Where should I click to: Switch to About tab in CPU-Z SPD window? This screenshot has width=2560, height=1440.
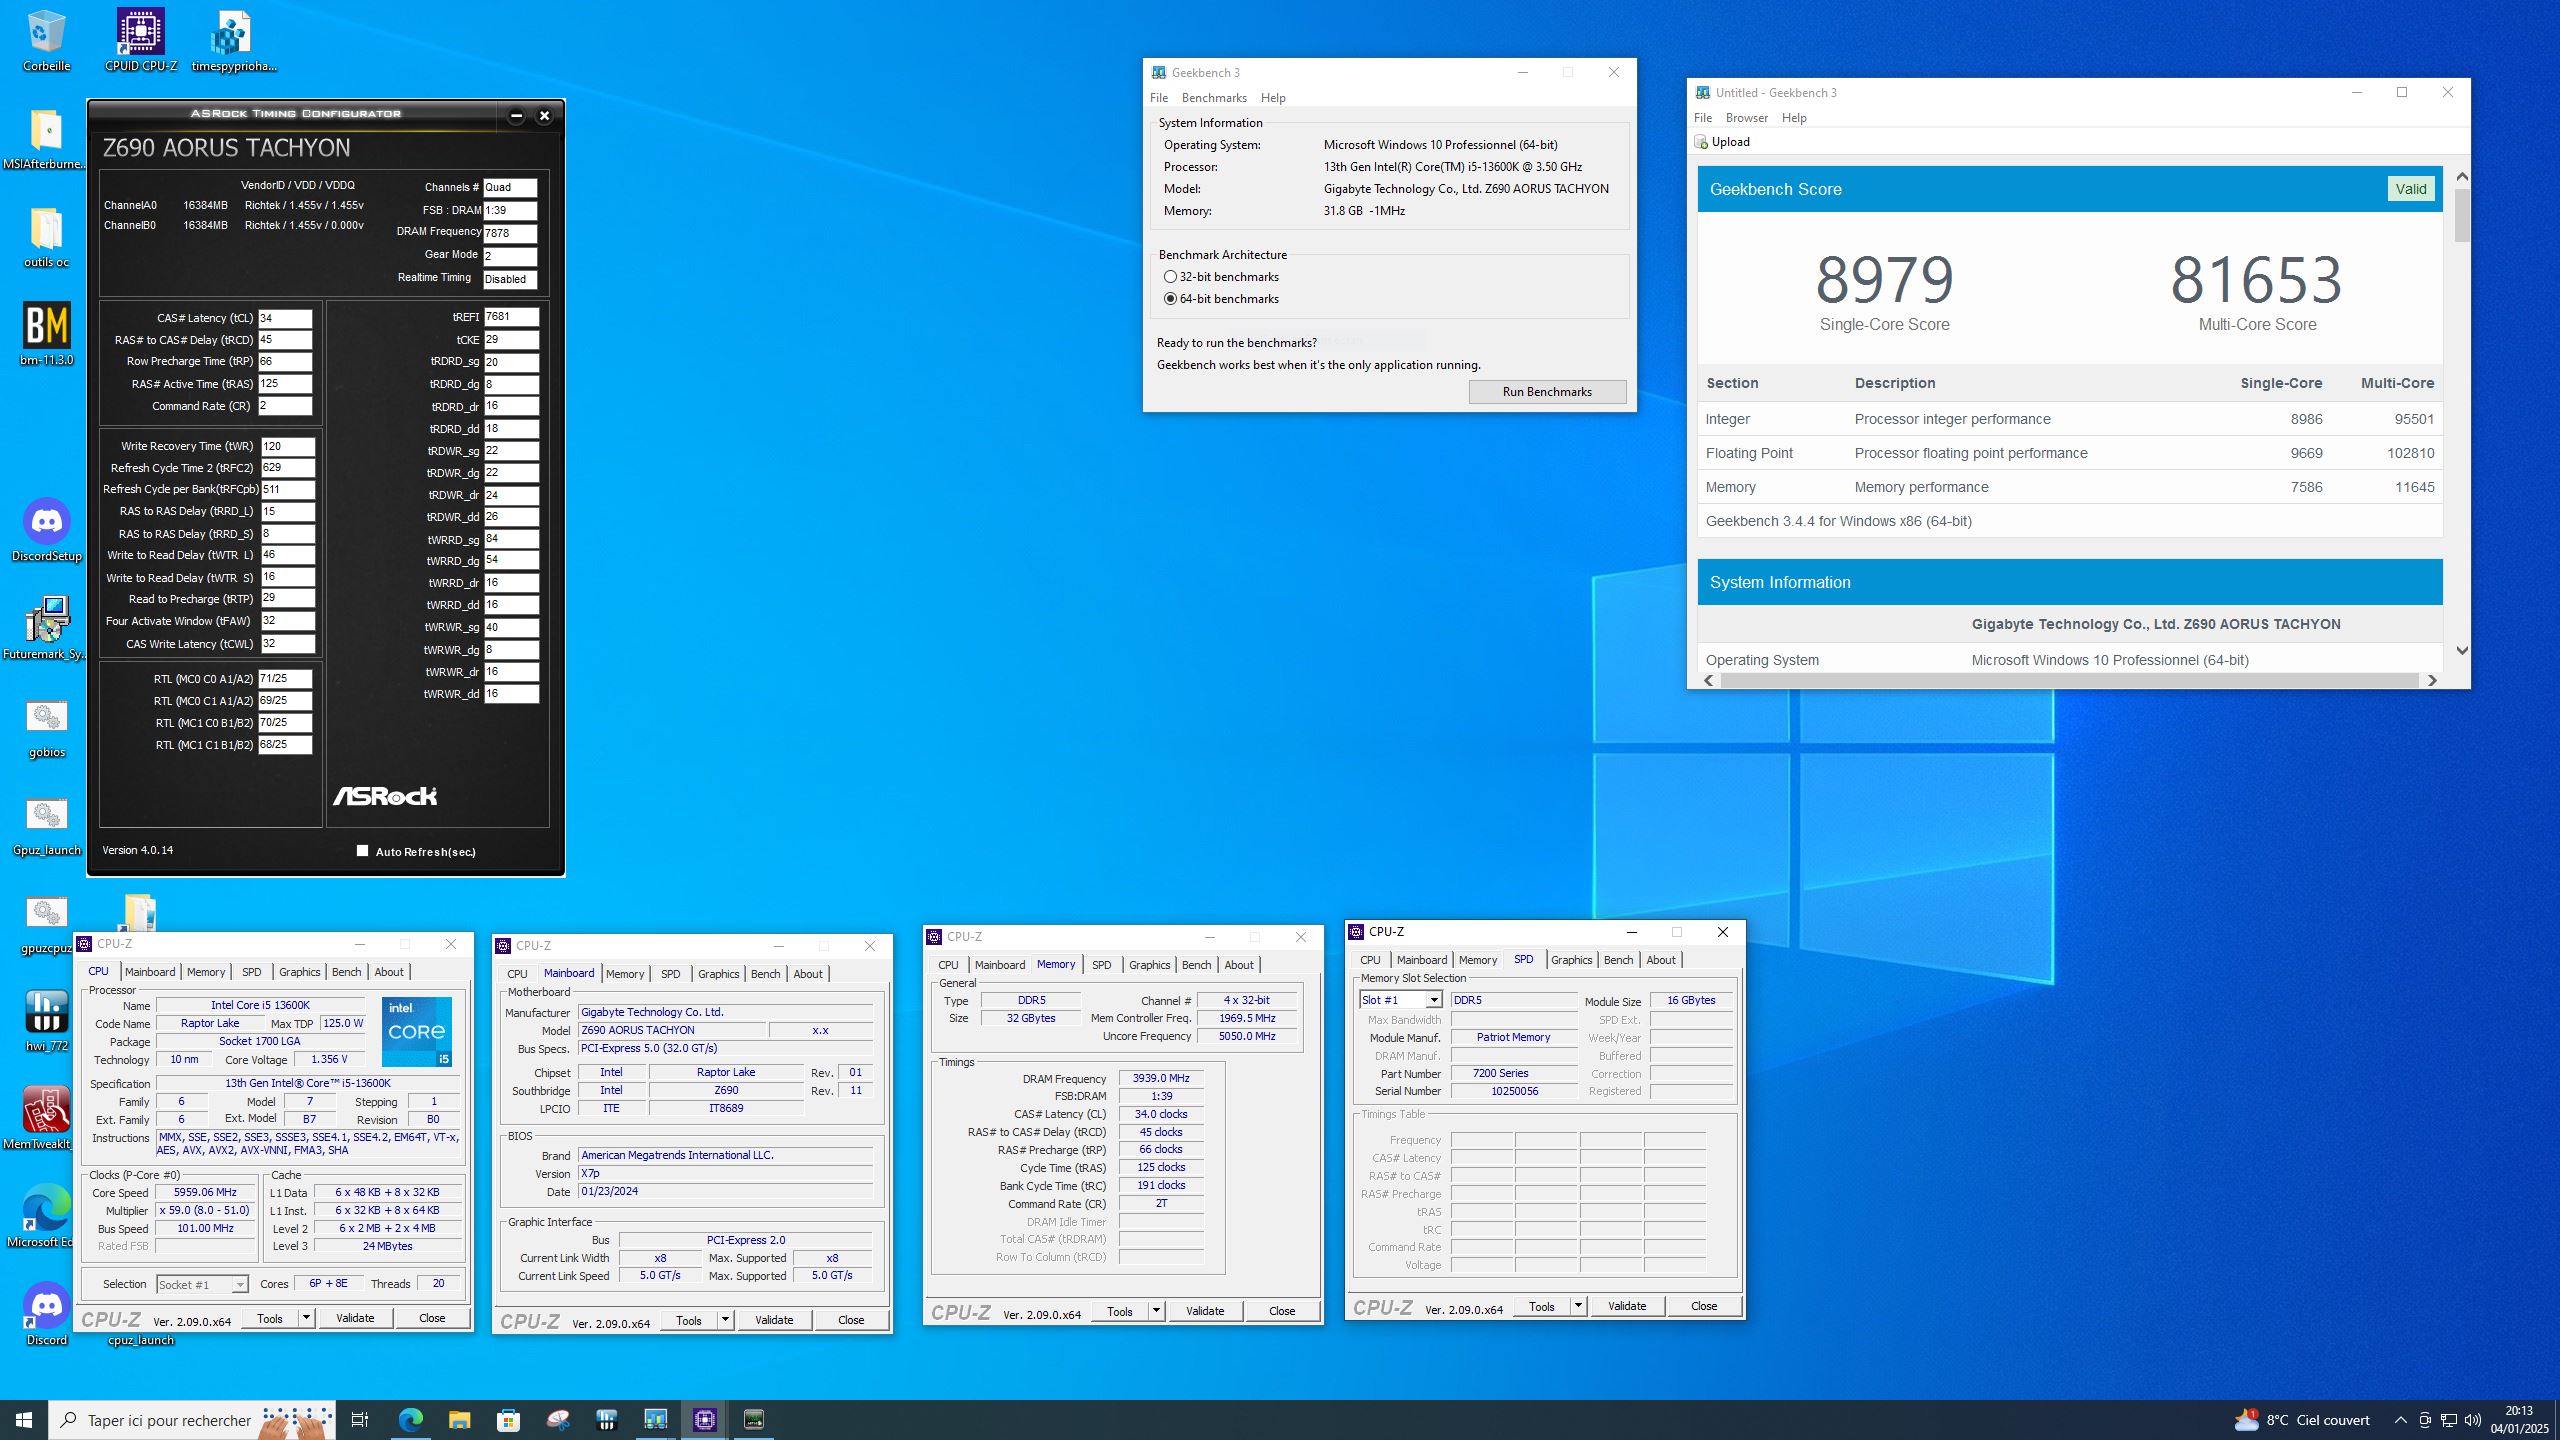pyautogui.click(x=1660, y=960)
